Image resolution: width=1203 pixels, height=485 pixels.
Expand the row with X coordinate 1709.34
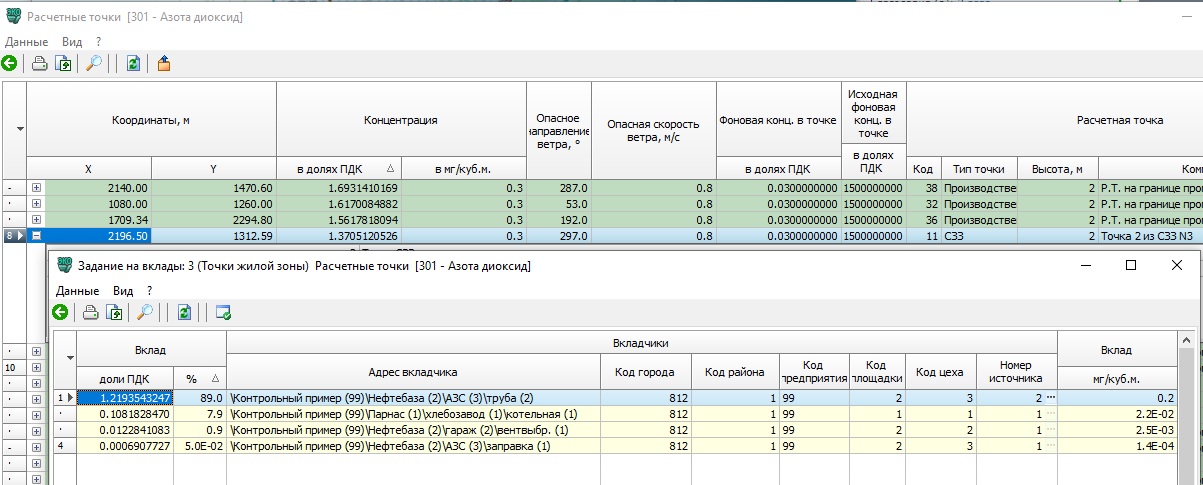(37, 220)
